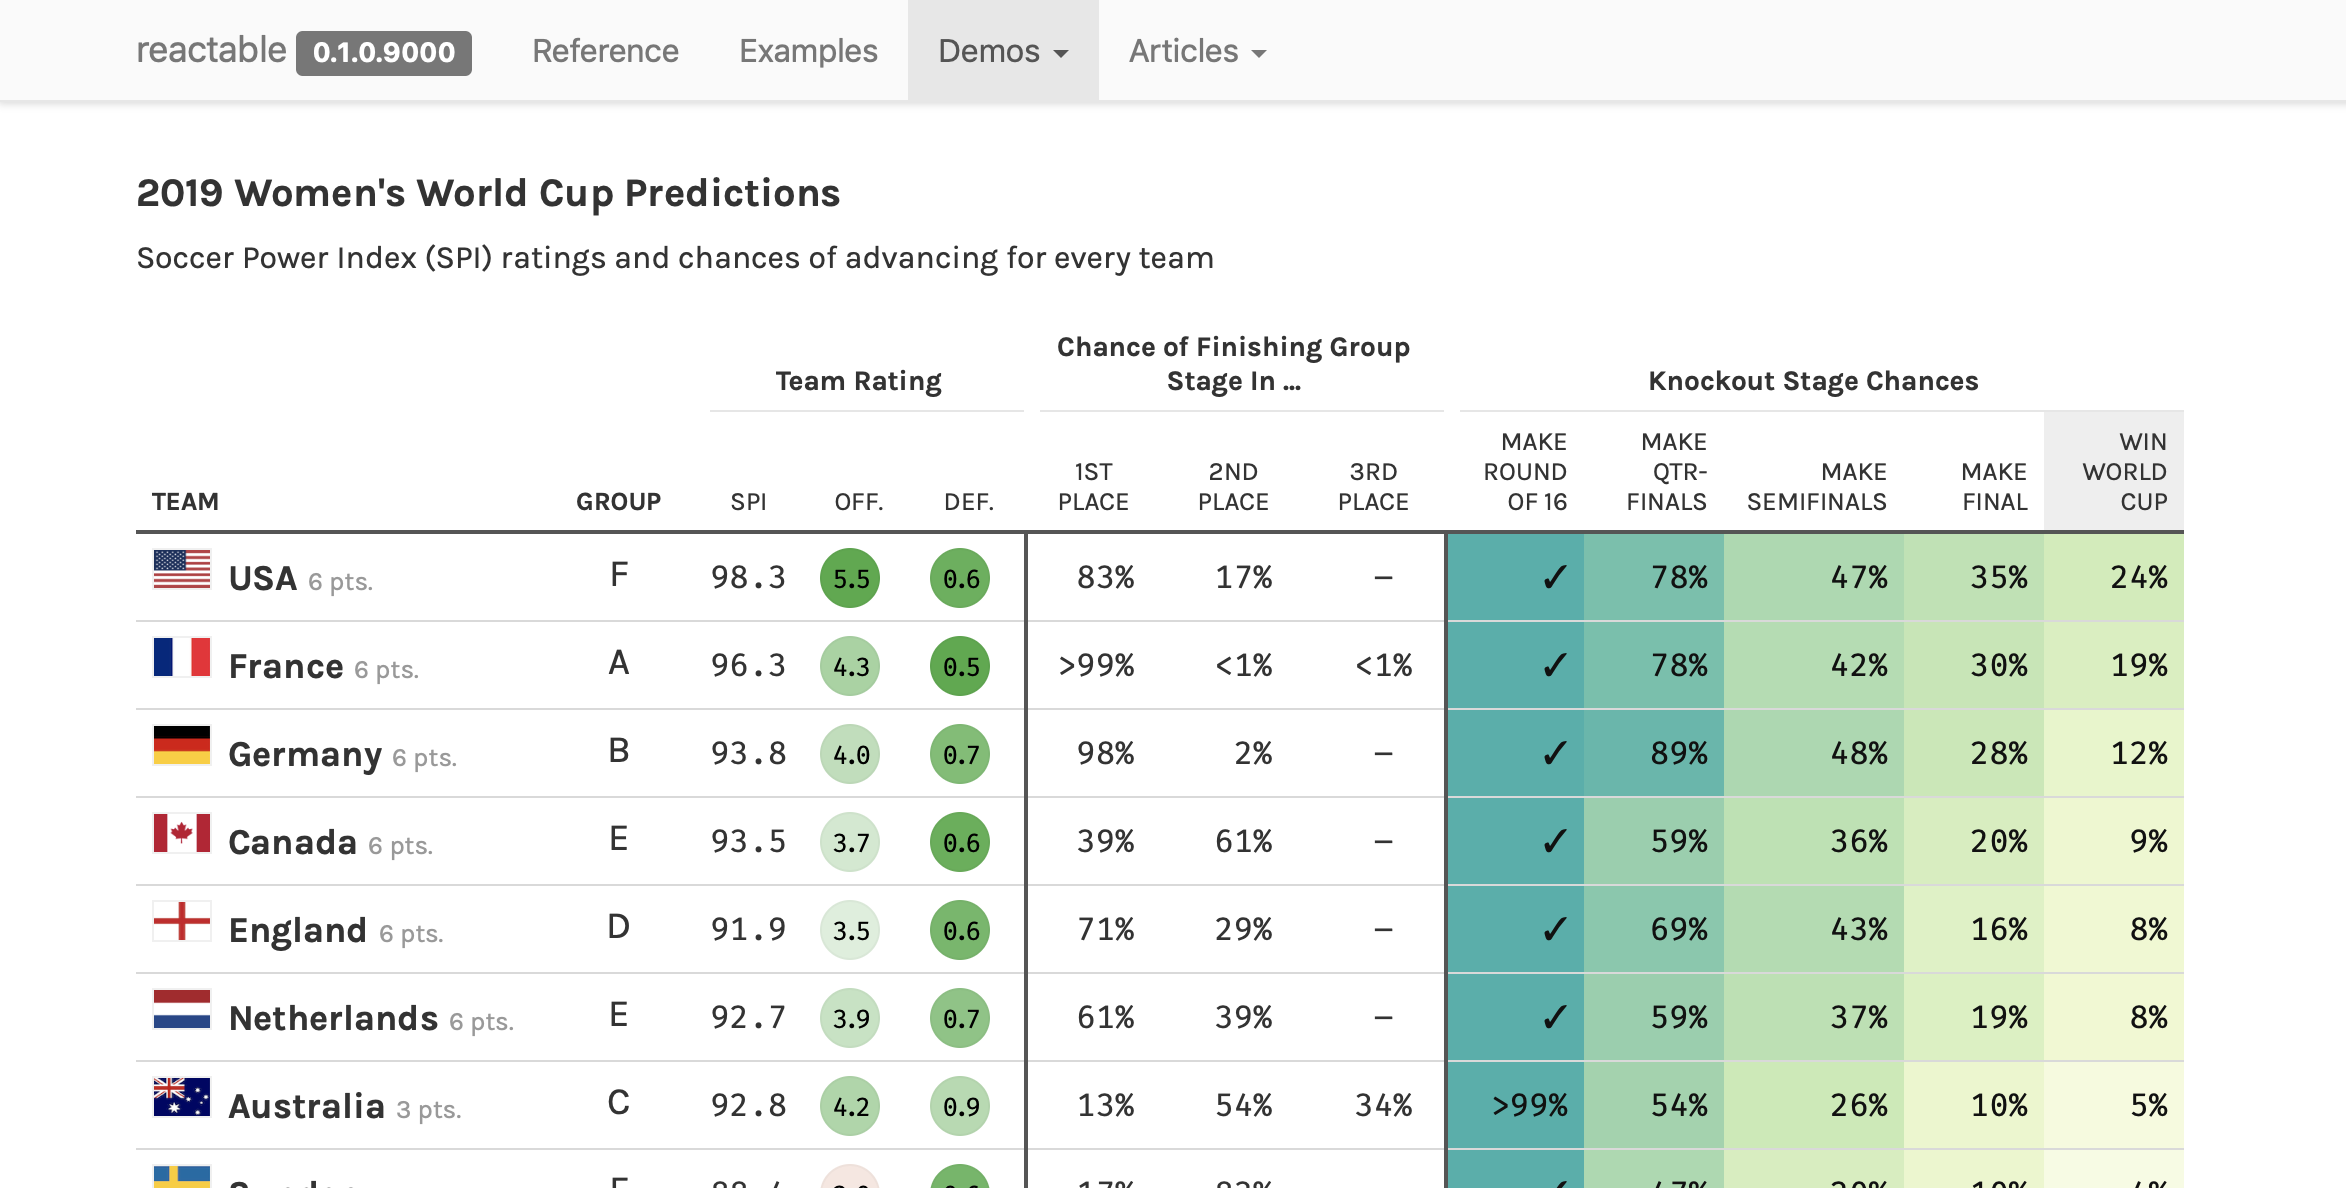The height and width of the screenshot is (1188, 2346).
Task: Sort by the Team column header
Action: click(185, 502)
